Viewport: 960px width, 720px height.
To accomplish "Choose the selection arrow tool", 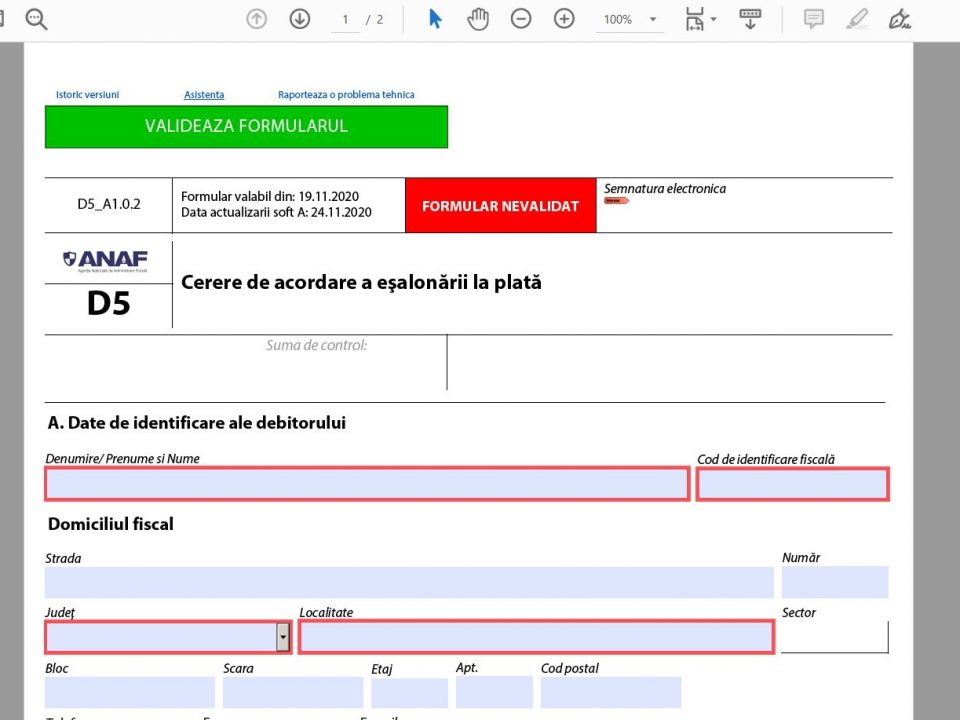I will (435, 19).
